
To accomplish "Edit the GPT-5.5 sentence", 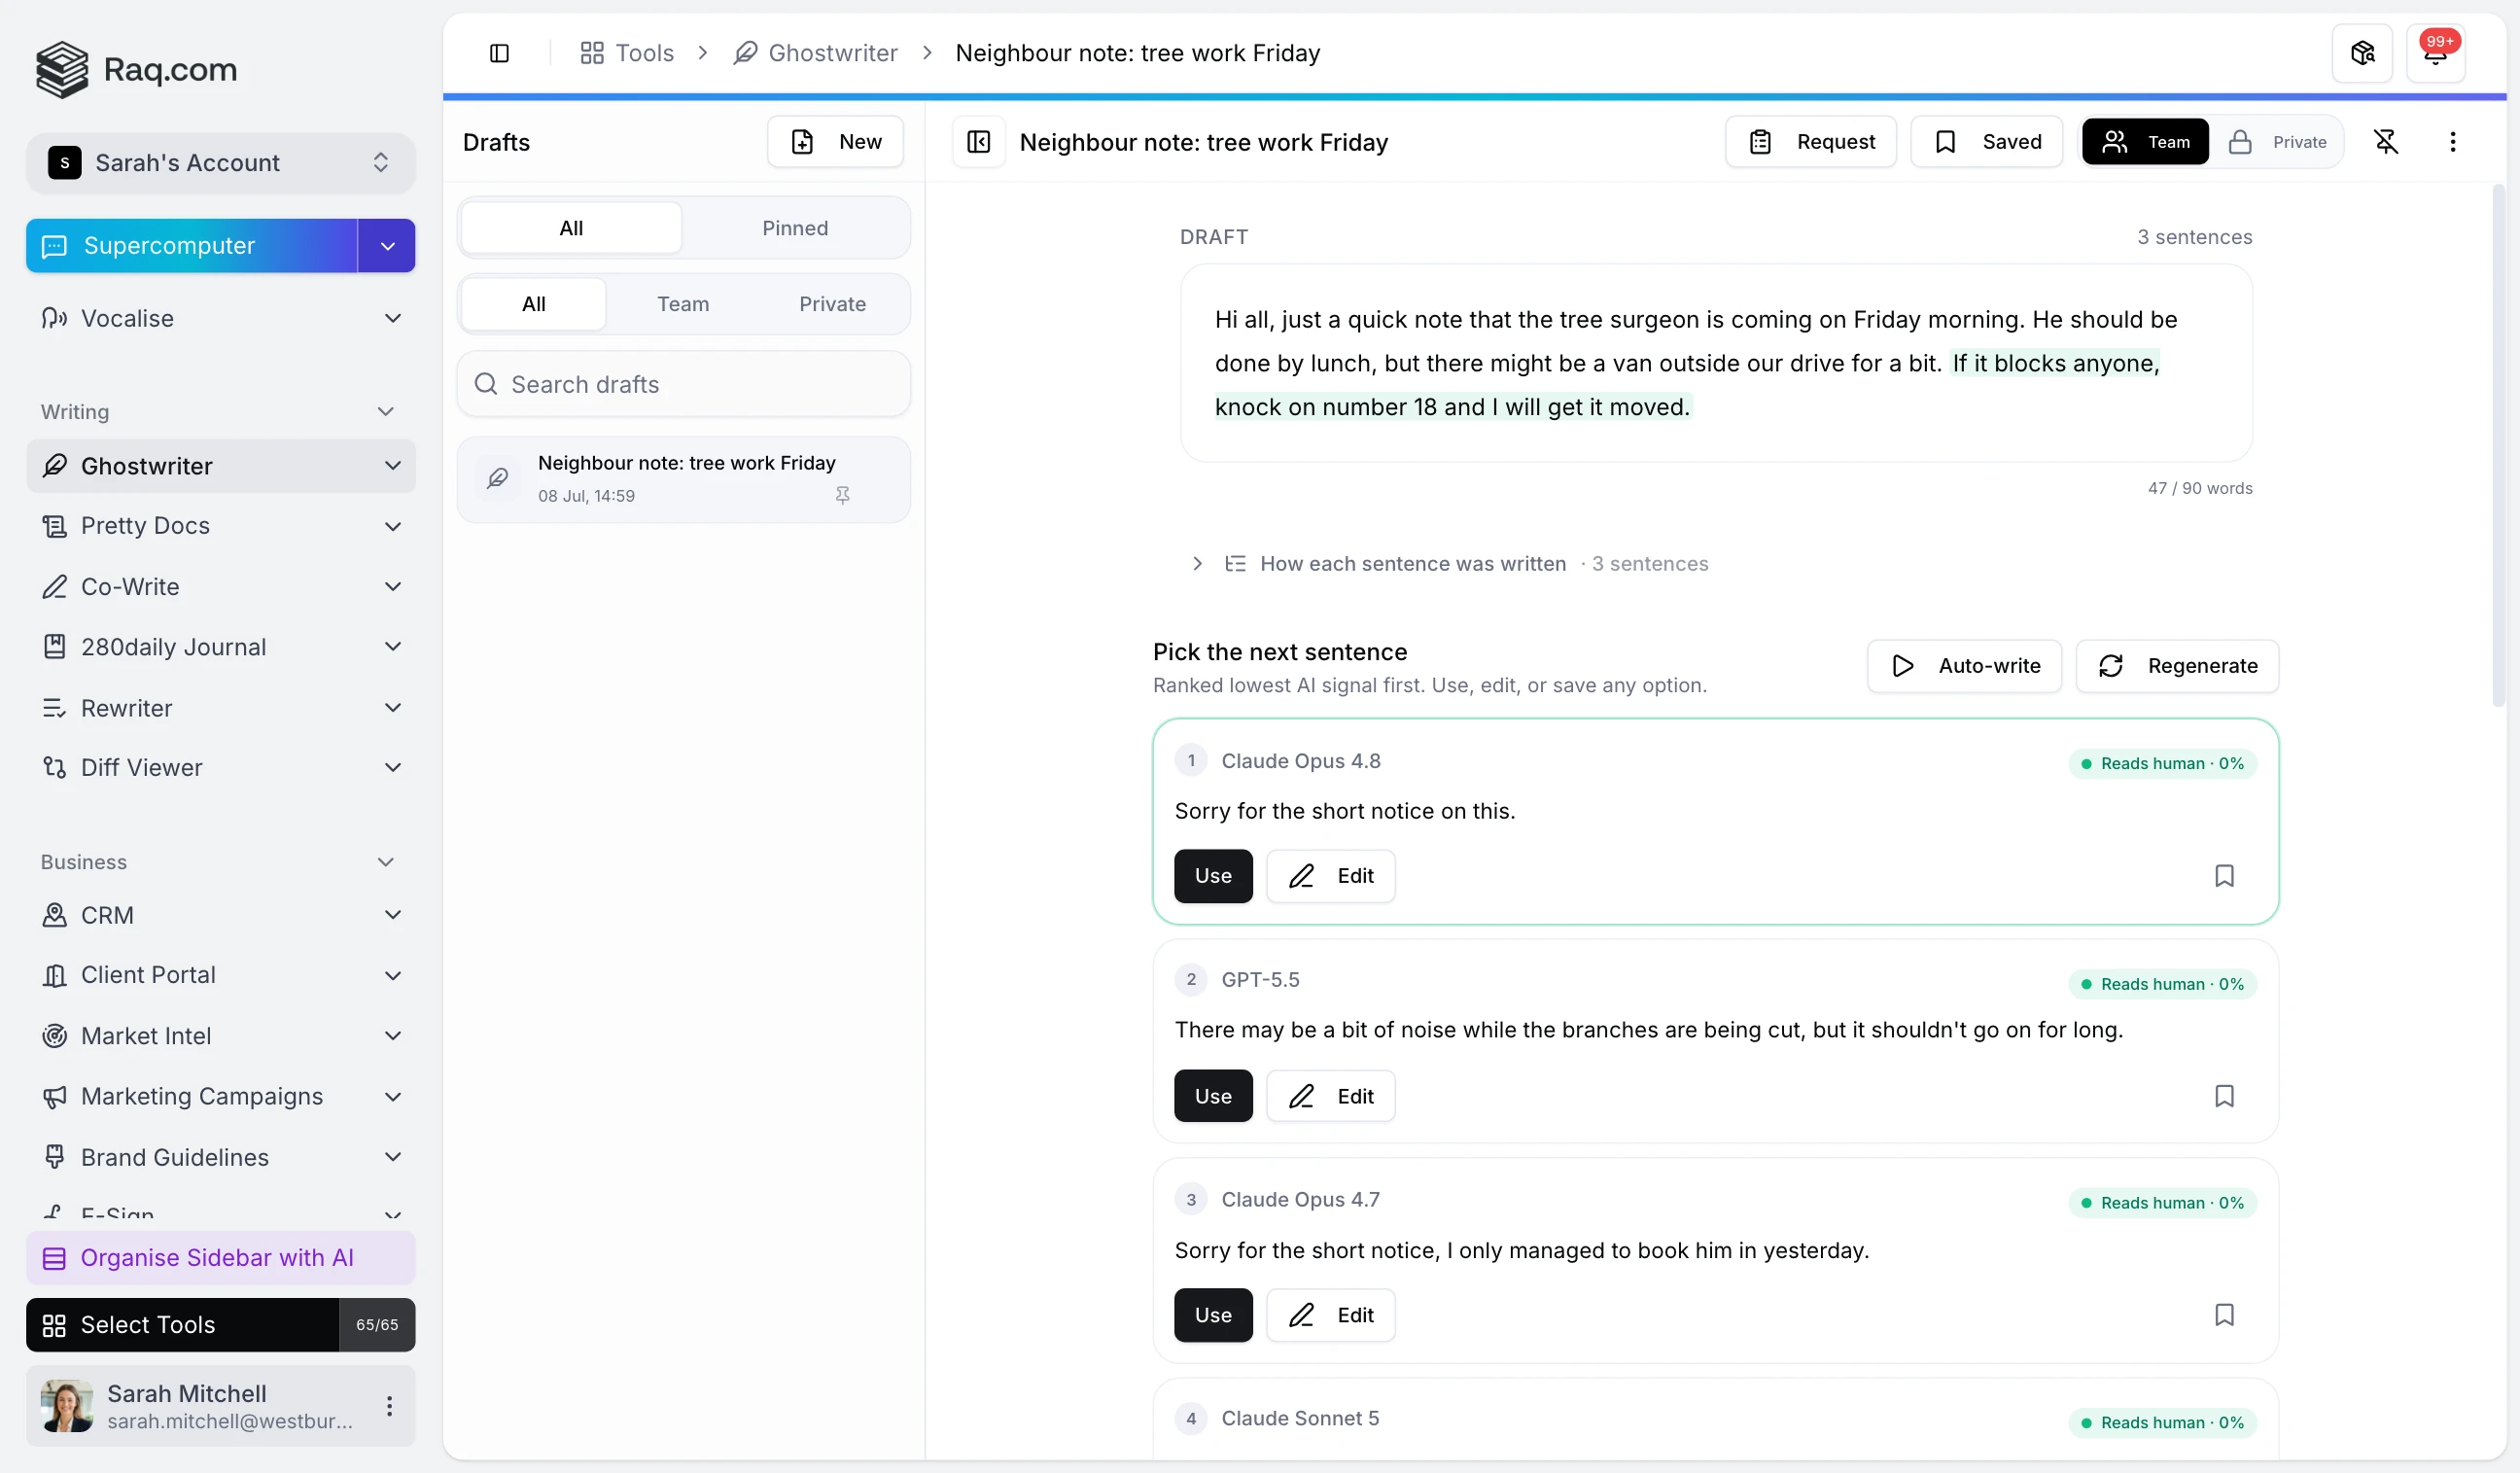I will coord(1330,1096).
